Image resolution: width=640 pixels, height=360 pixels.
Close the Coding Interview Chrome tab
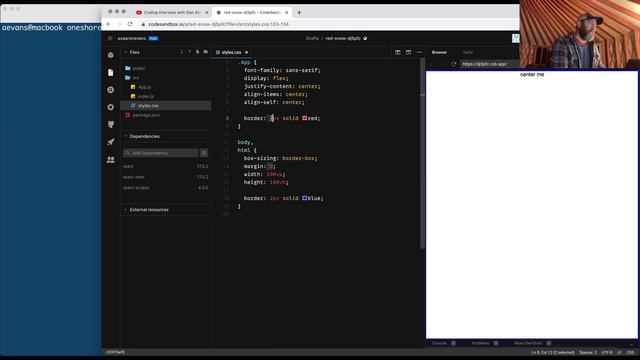coord(207,13)
